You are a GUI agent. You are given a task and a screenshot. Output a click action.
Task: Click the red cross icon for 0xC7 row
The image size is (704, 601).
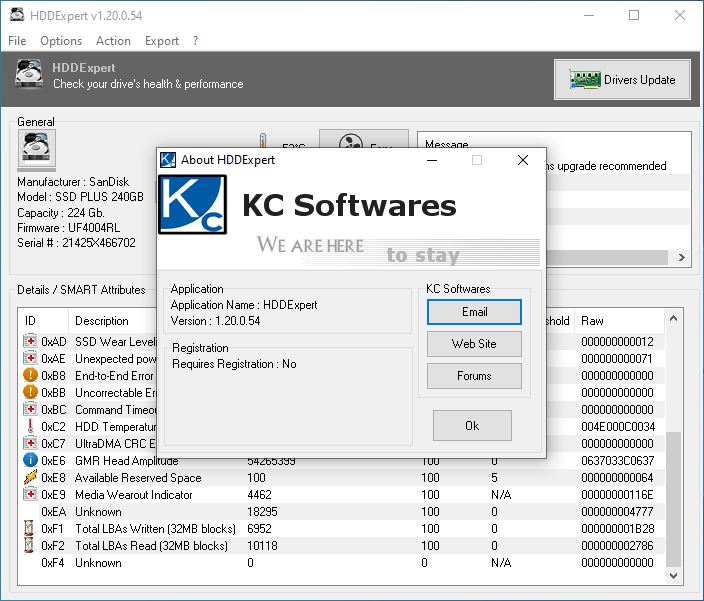(x=30, y=443)
